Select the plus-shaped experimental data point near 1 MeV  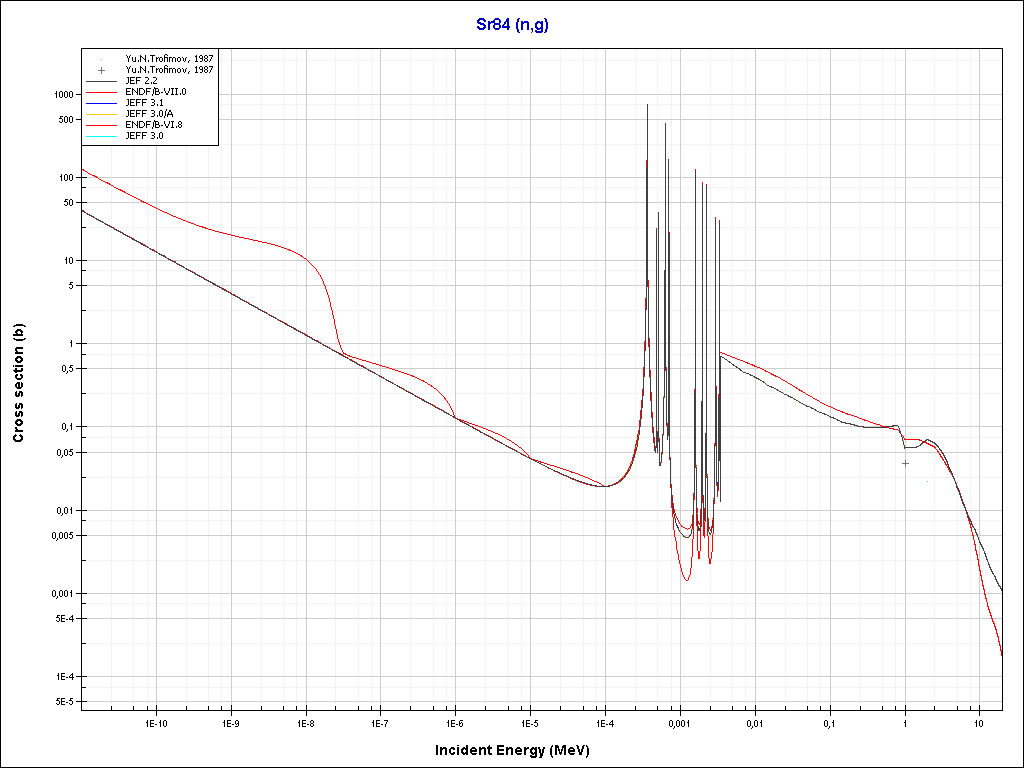pos(905,463)
